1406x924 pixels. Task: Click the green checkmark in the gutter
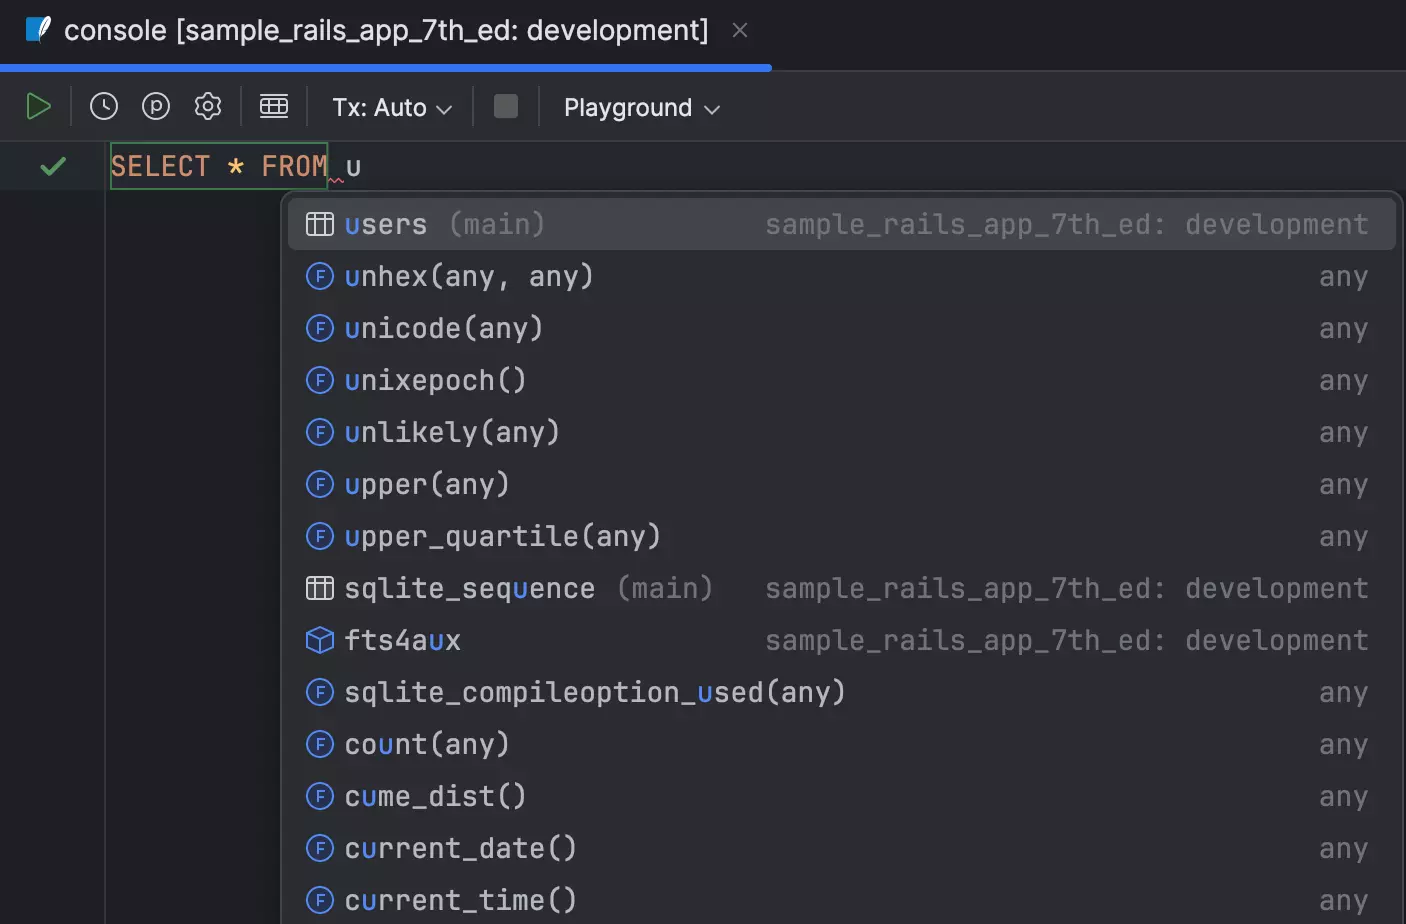53,166
